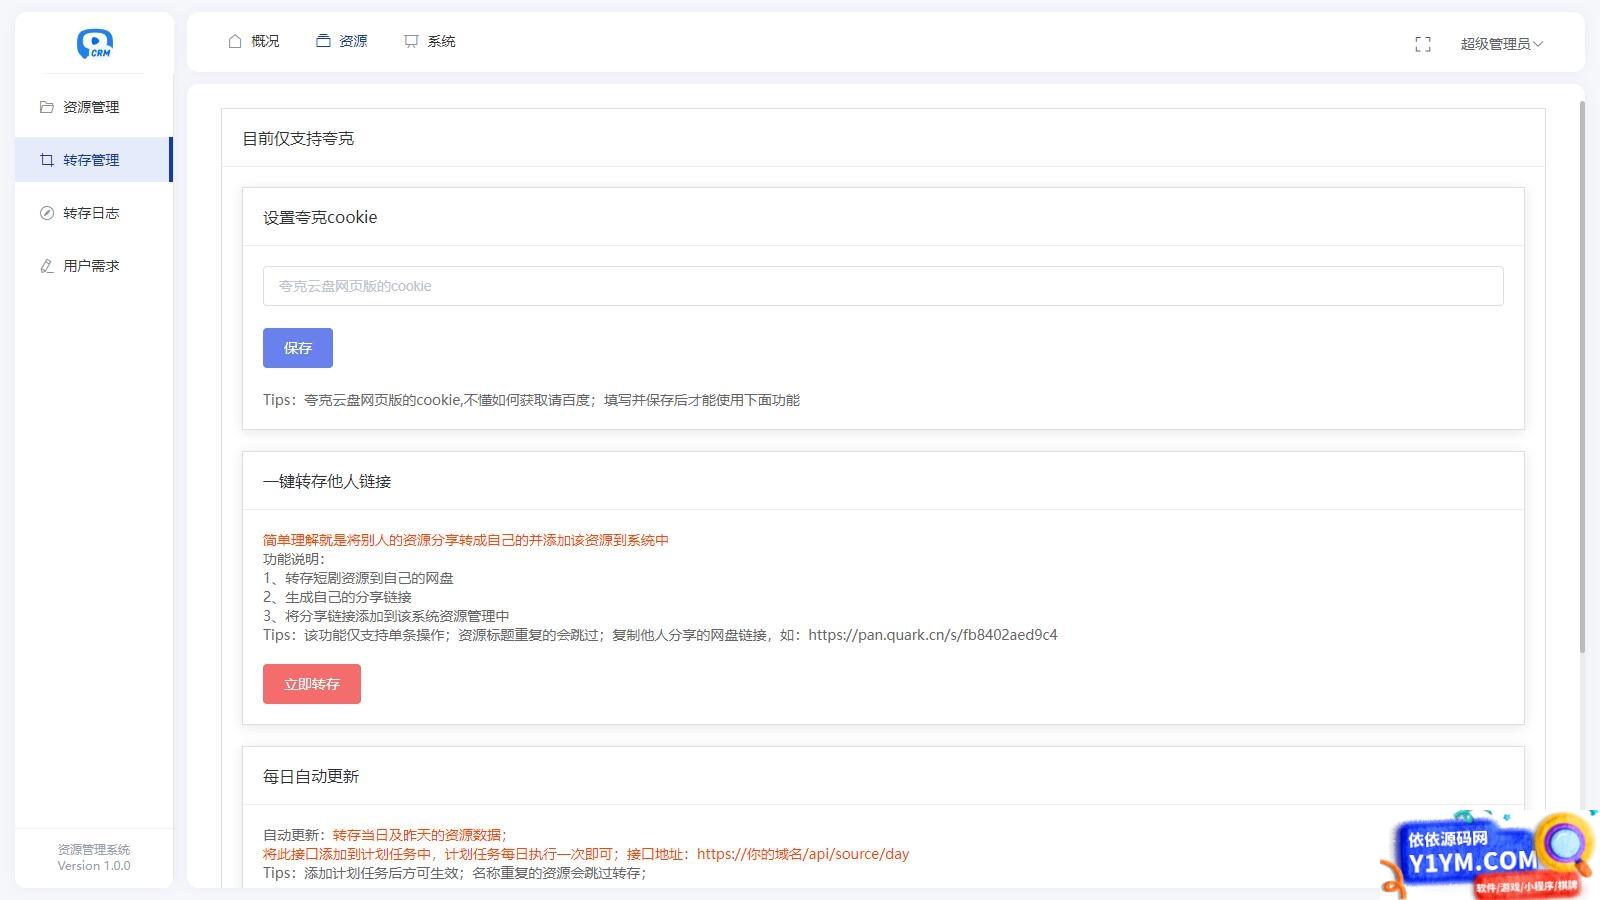
Task: Click the crop icon beside 转存管理
Action: 46,160
